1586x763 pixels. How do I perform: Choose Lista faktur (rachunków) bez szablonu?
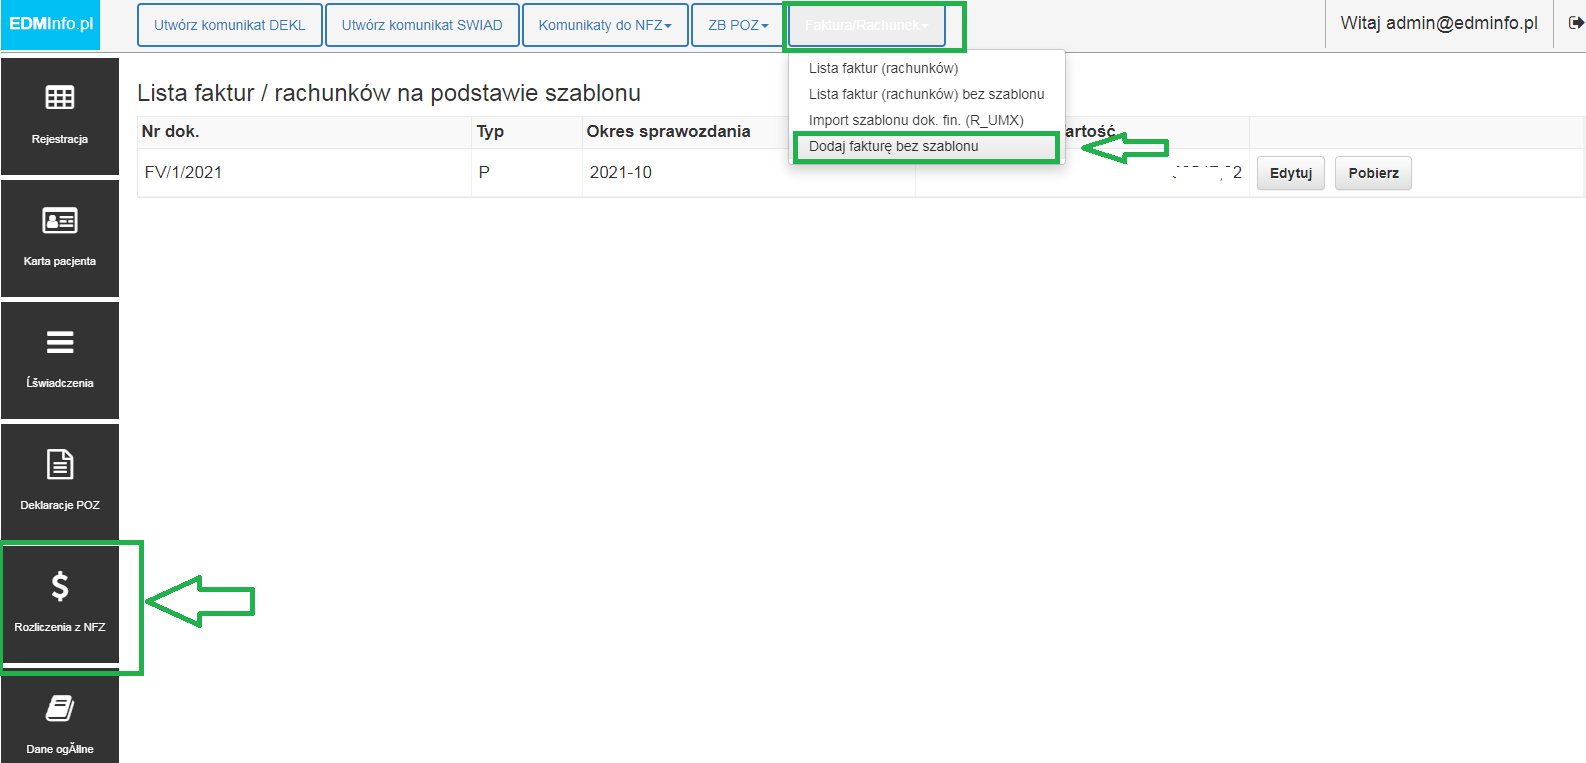tap(926, 94)
